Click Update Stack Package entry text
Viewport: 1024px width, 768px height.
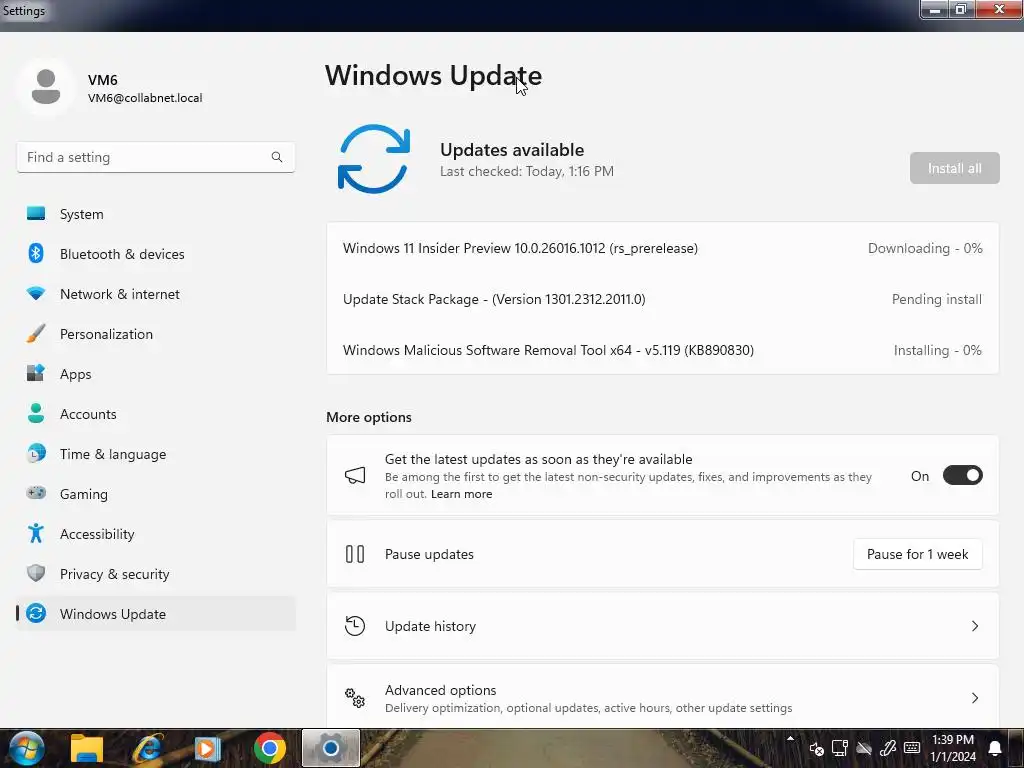pos(494,299)
